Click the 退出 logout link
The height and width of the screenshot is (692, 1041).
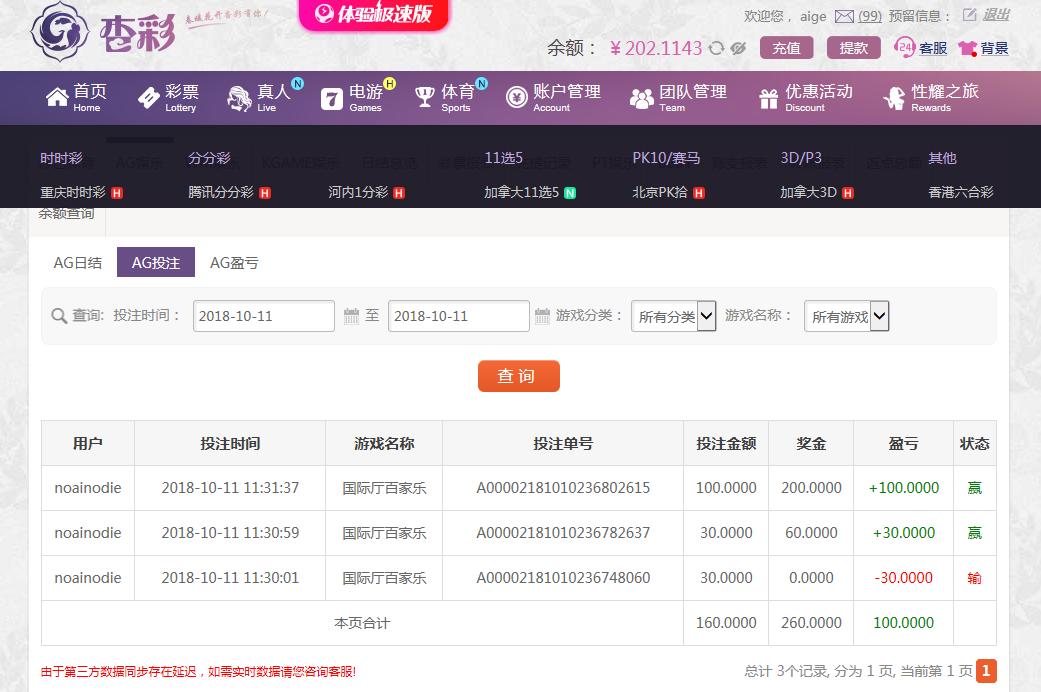tap(996, 15)
